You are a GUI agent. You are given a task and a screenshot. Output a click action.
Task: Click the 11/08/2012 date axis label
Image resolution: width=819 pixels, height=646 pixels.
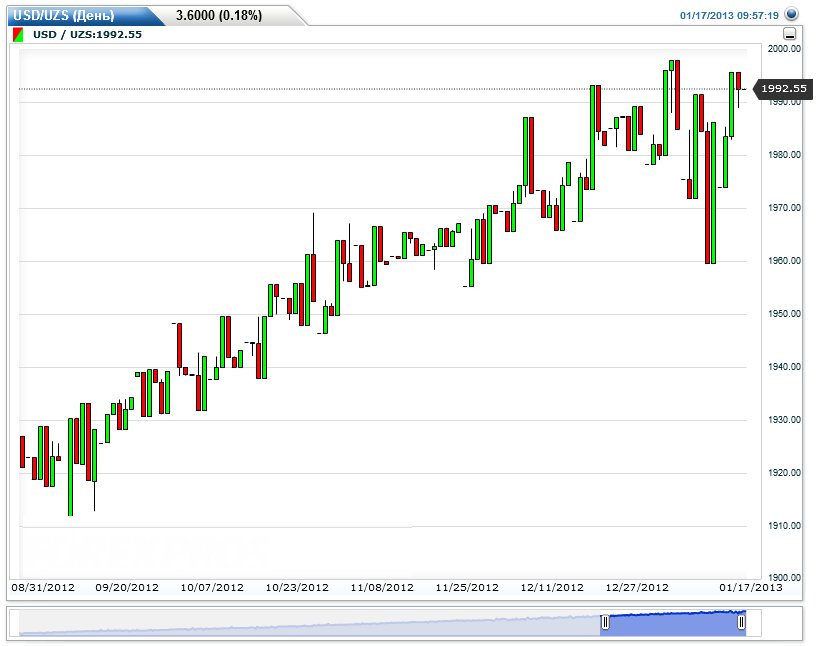382,588
